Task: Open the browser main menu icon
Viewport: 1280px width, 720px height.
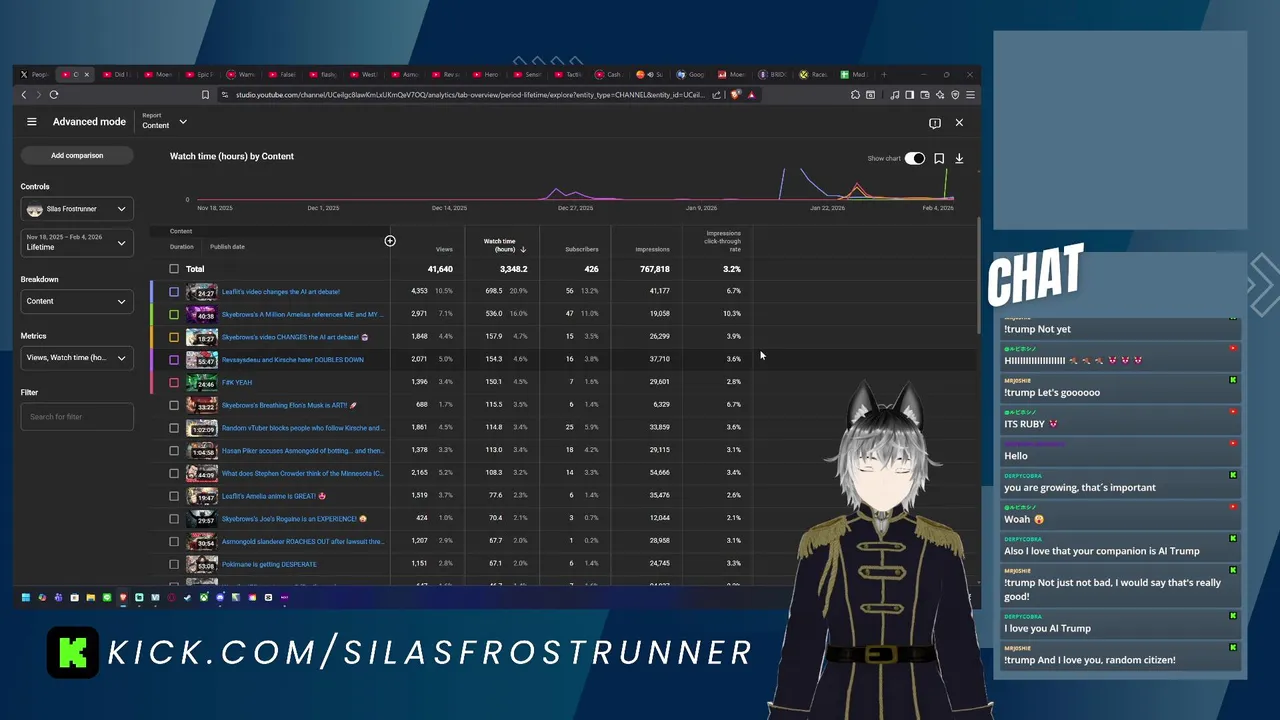Action: [x=970, y=95]
